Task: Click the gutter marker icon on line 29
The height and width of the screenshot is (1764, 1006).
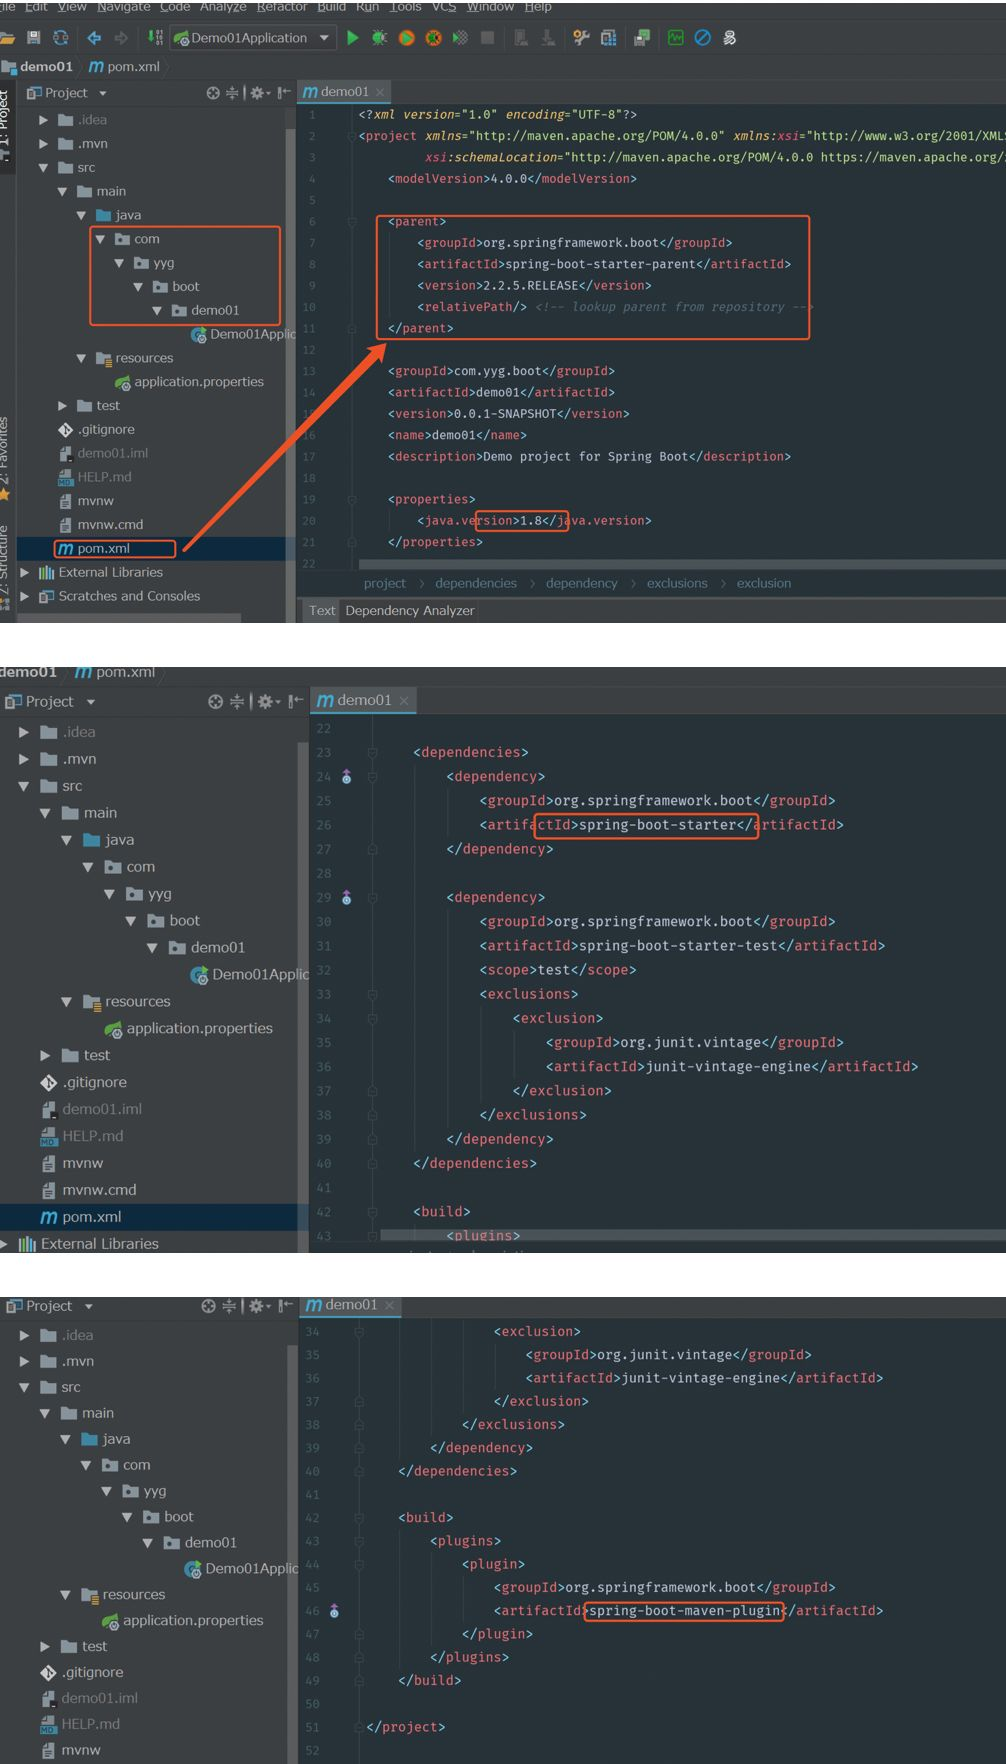Action: 347,898
